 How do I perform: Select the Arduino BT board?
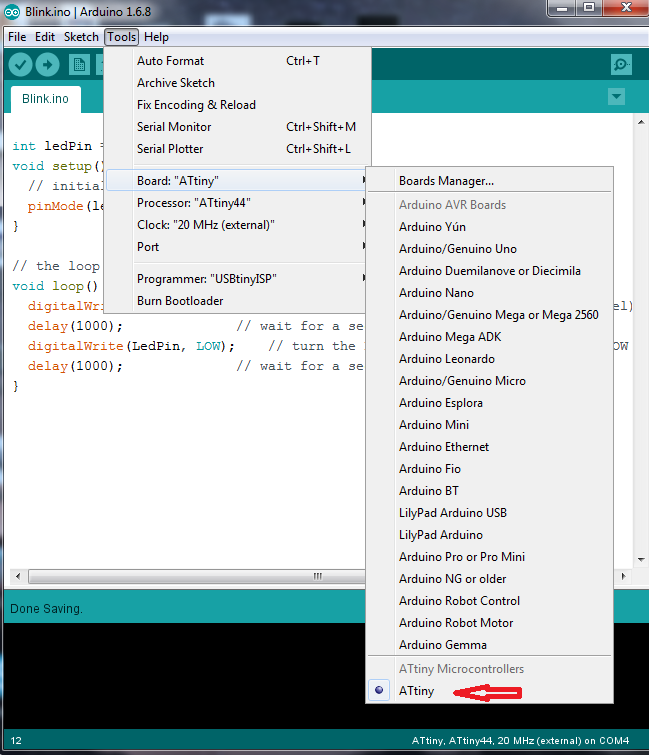[x=489, y=491]
